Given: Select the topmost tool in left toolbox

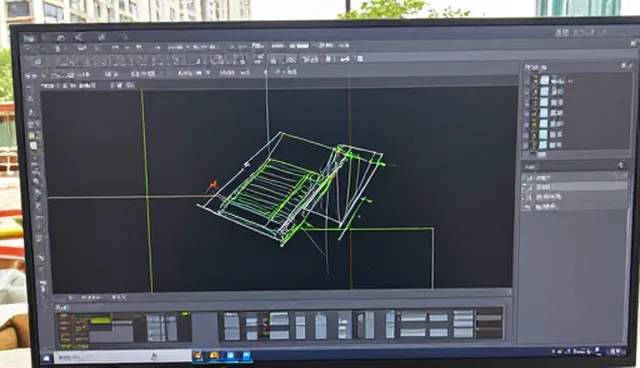Looking at the screenshot, I should (30, 89).
